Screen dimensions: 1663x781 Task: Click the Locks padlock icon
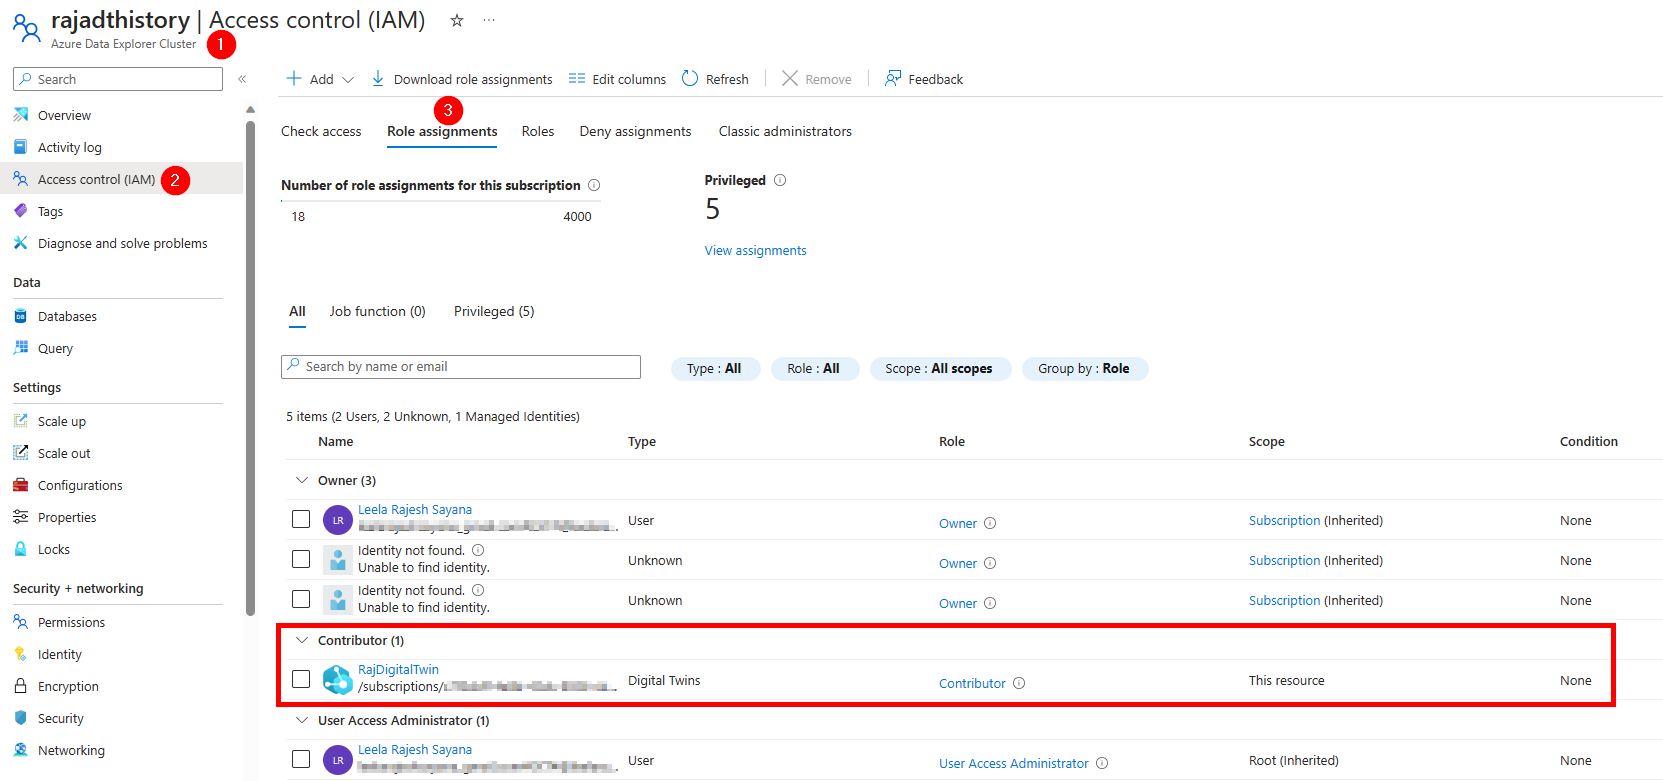[21, 549]
